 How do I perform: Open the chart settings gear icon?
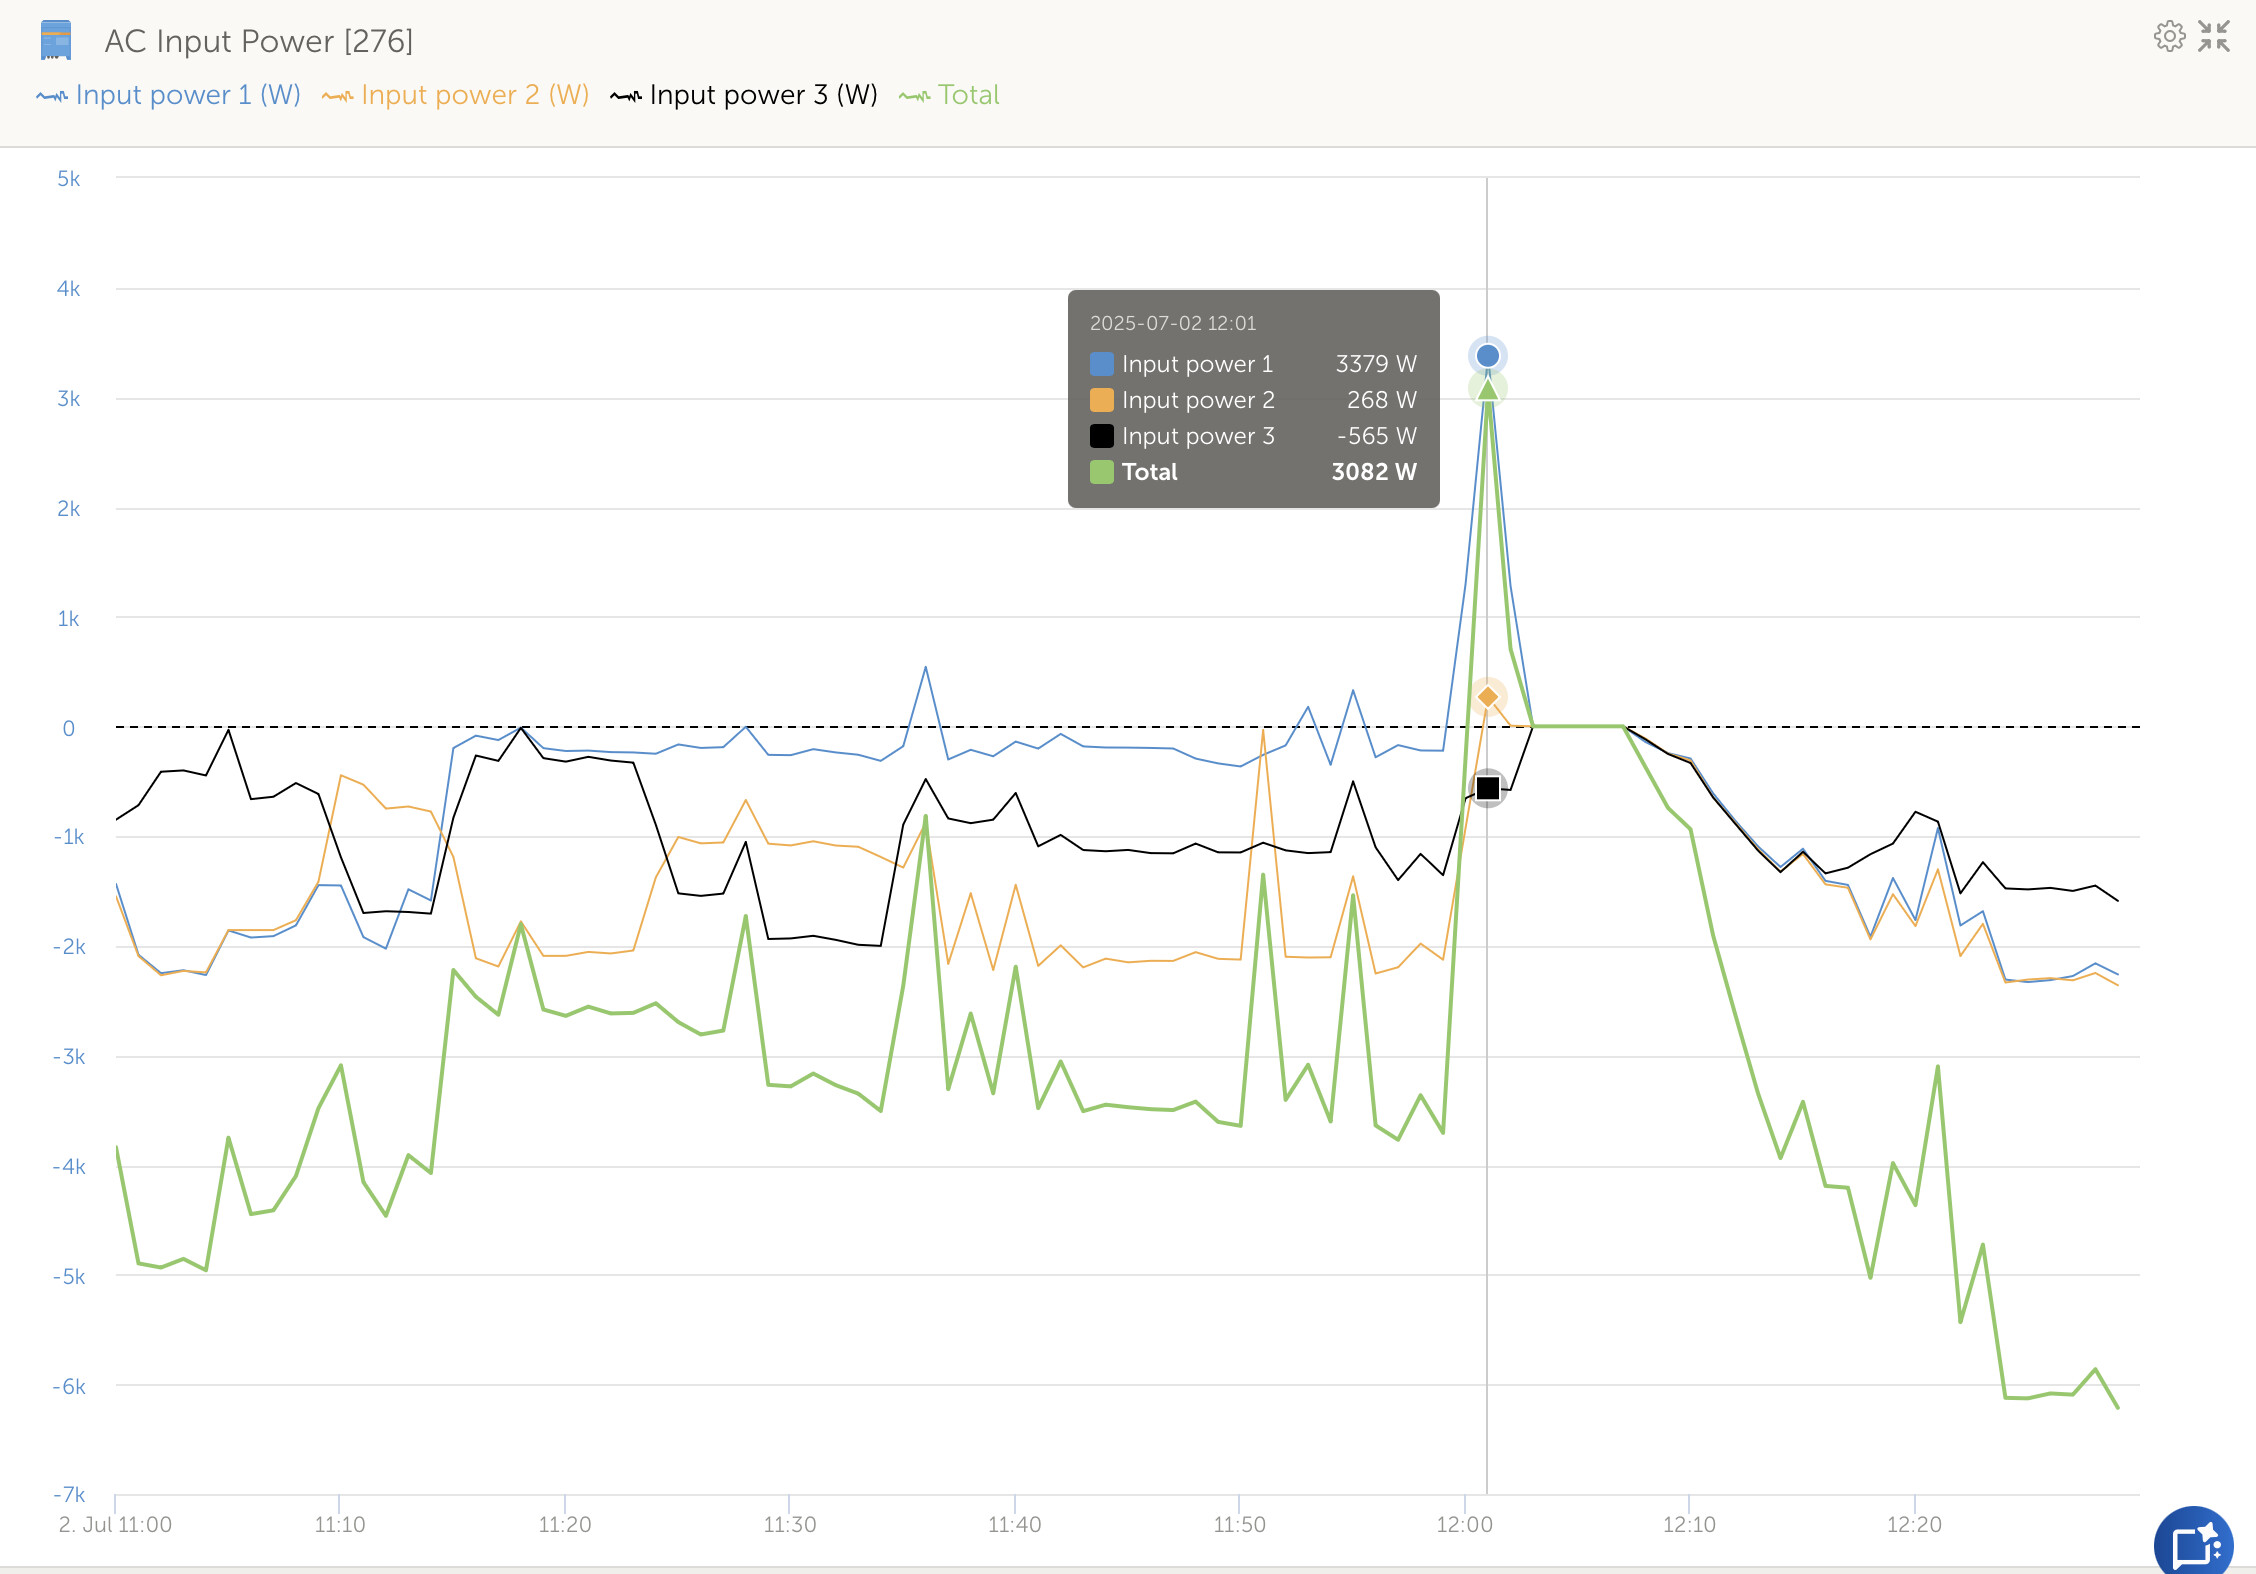click(x=2169, y=37)
